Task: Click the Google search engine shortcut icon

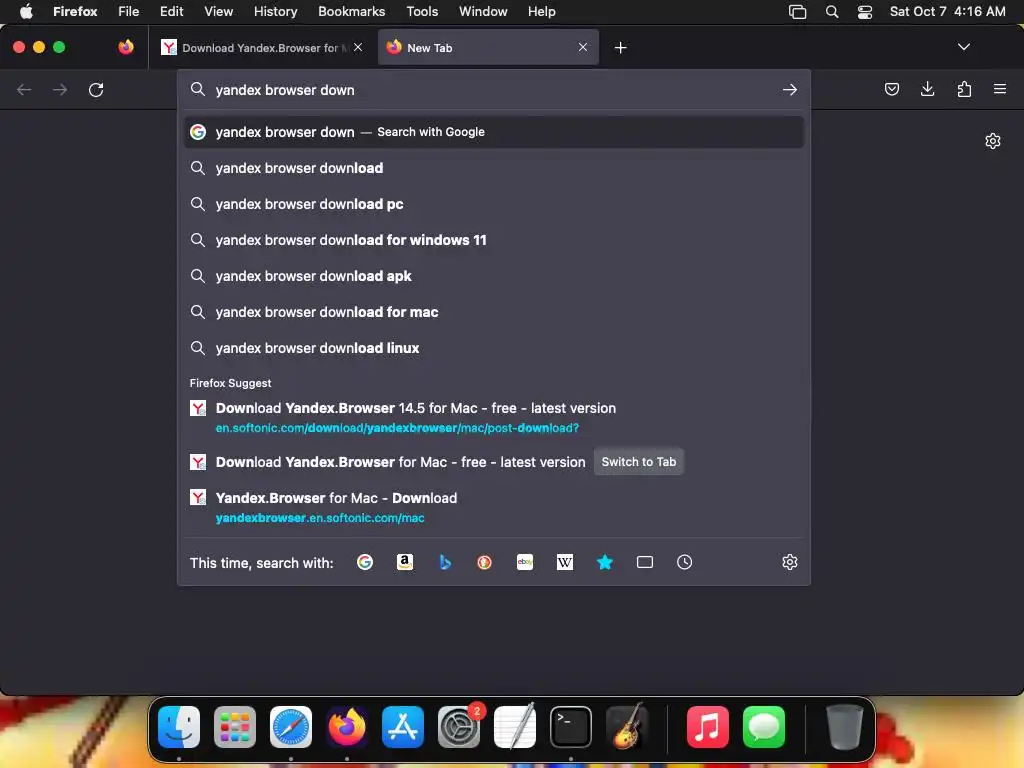Action: (364, 562)
